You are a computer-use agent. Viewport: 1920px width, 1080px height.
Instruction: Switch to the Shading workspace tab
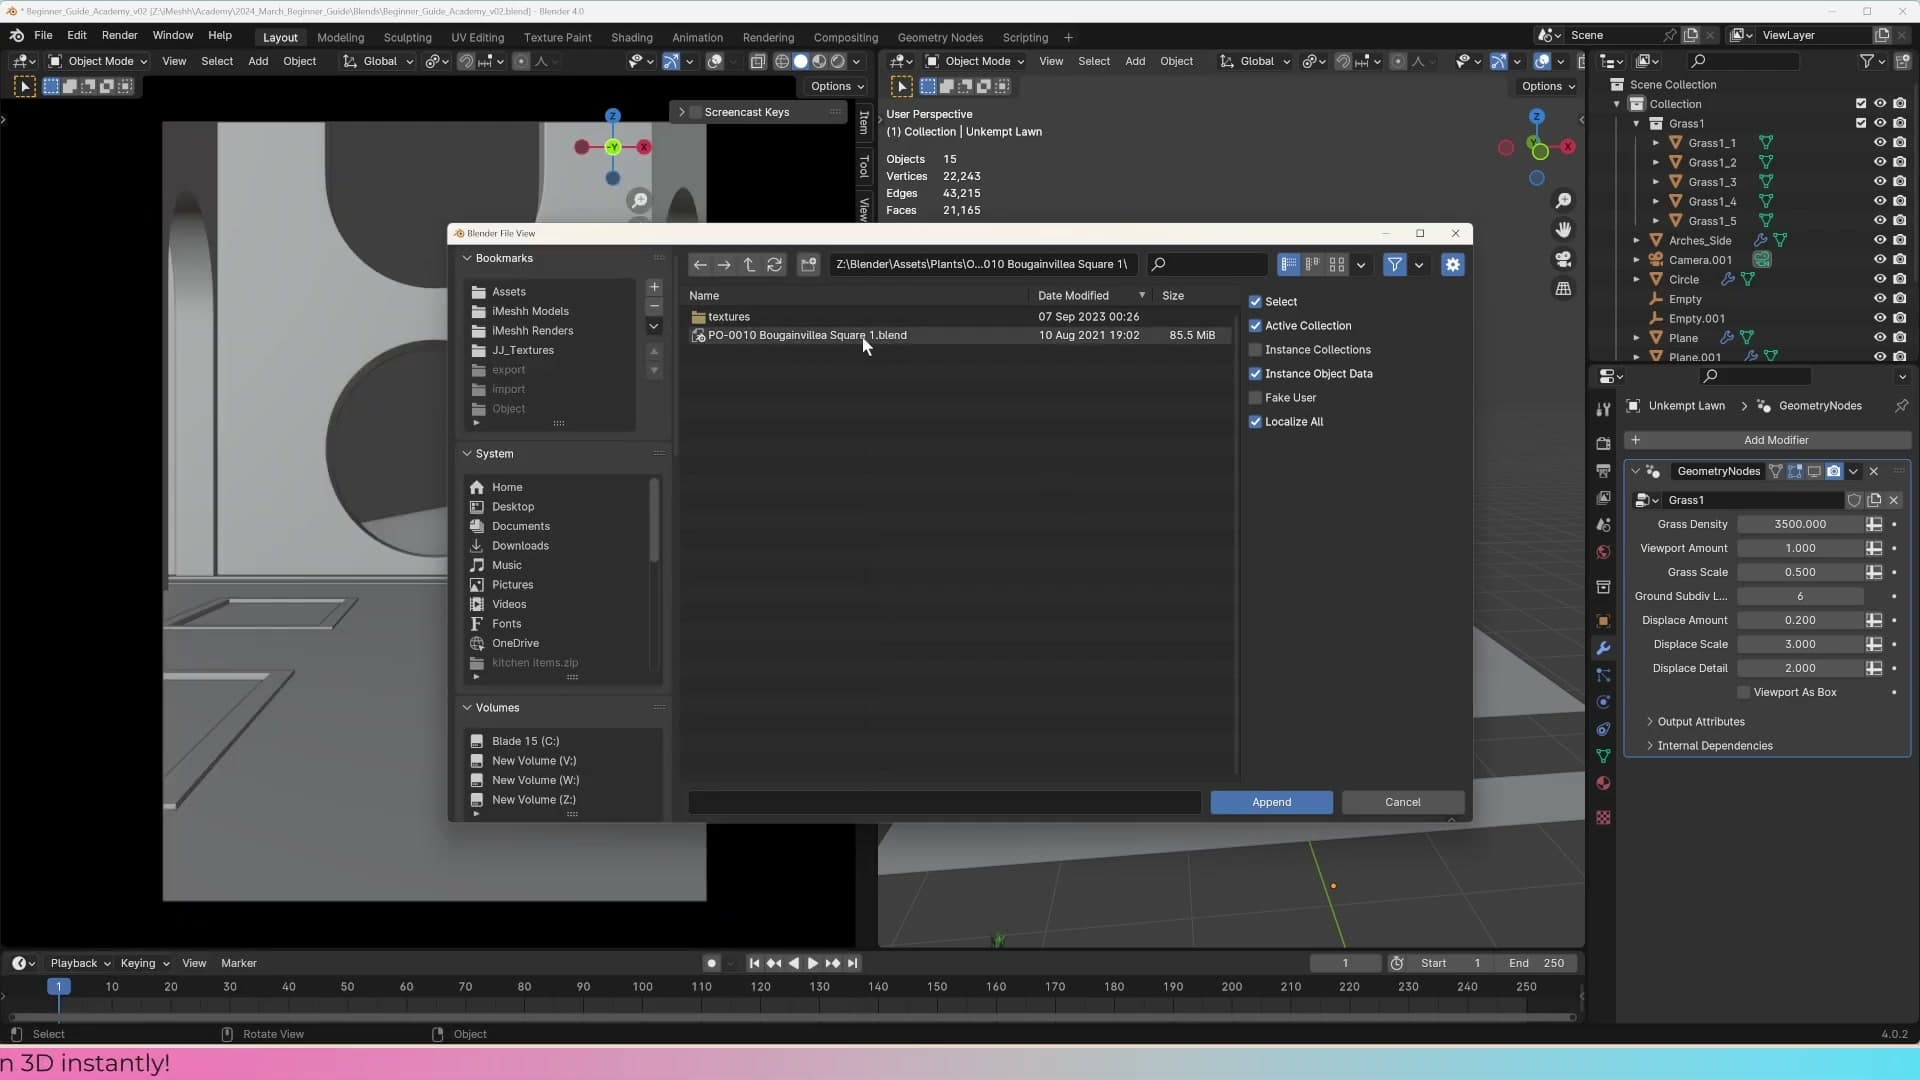click(x=632, y=38)
